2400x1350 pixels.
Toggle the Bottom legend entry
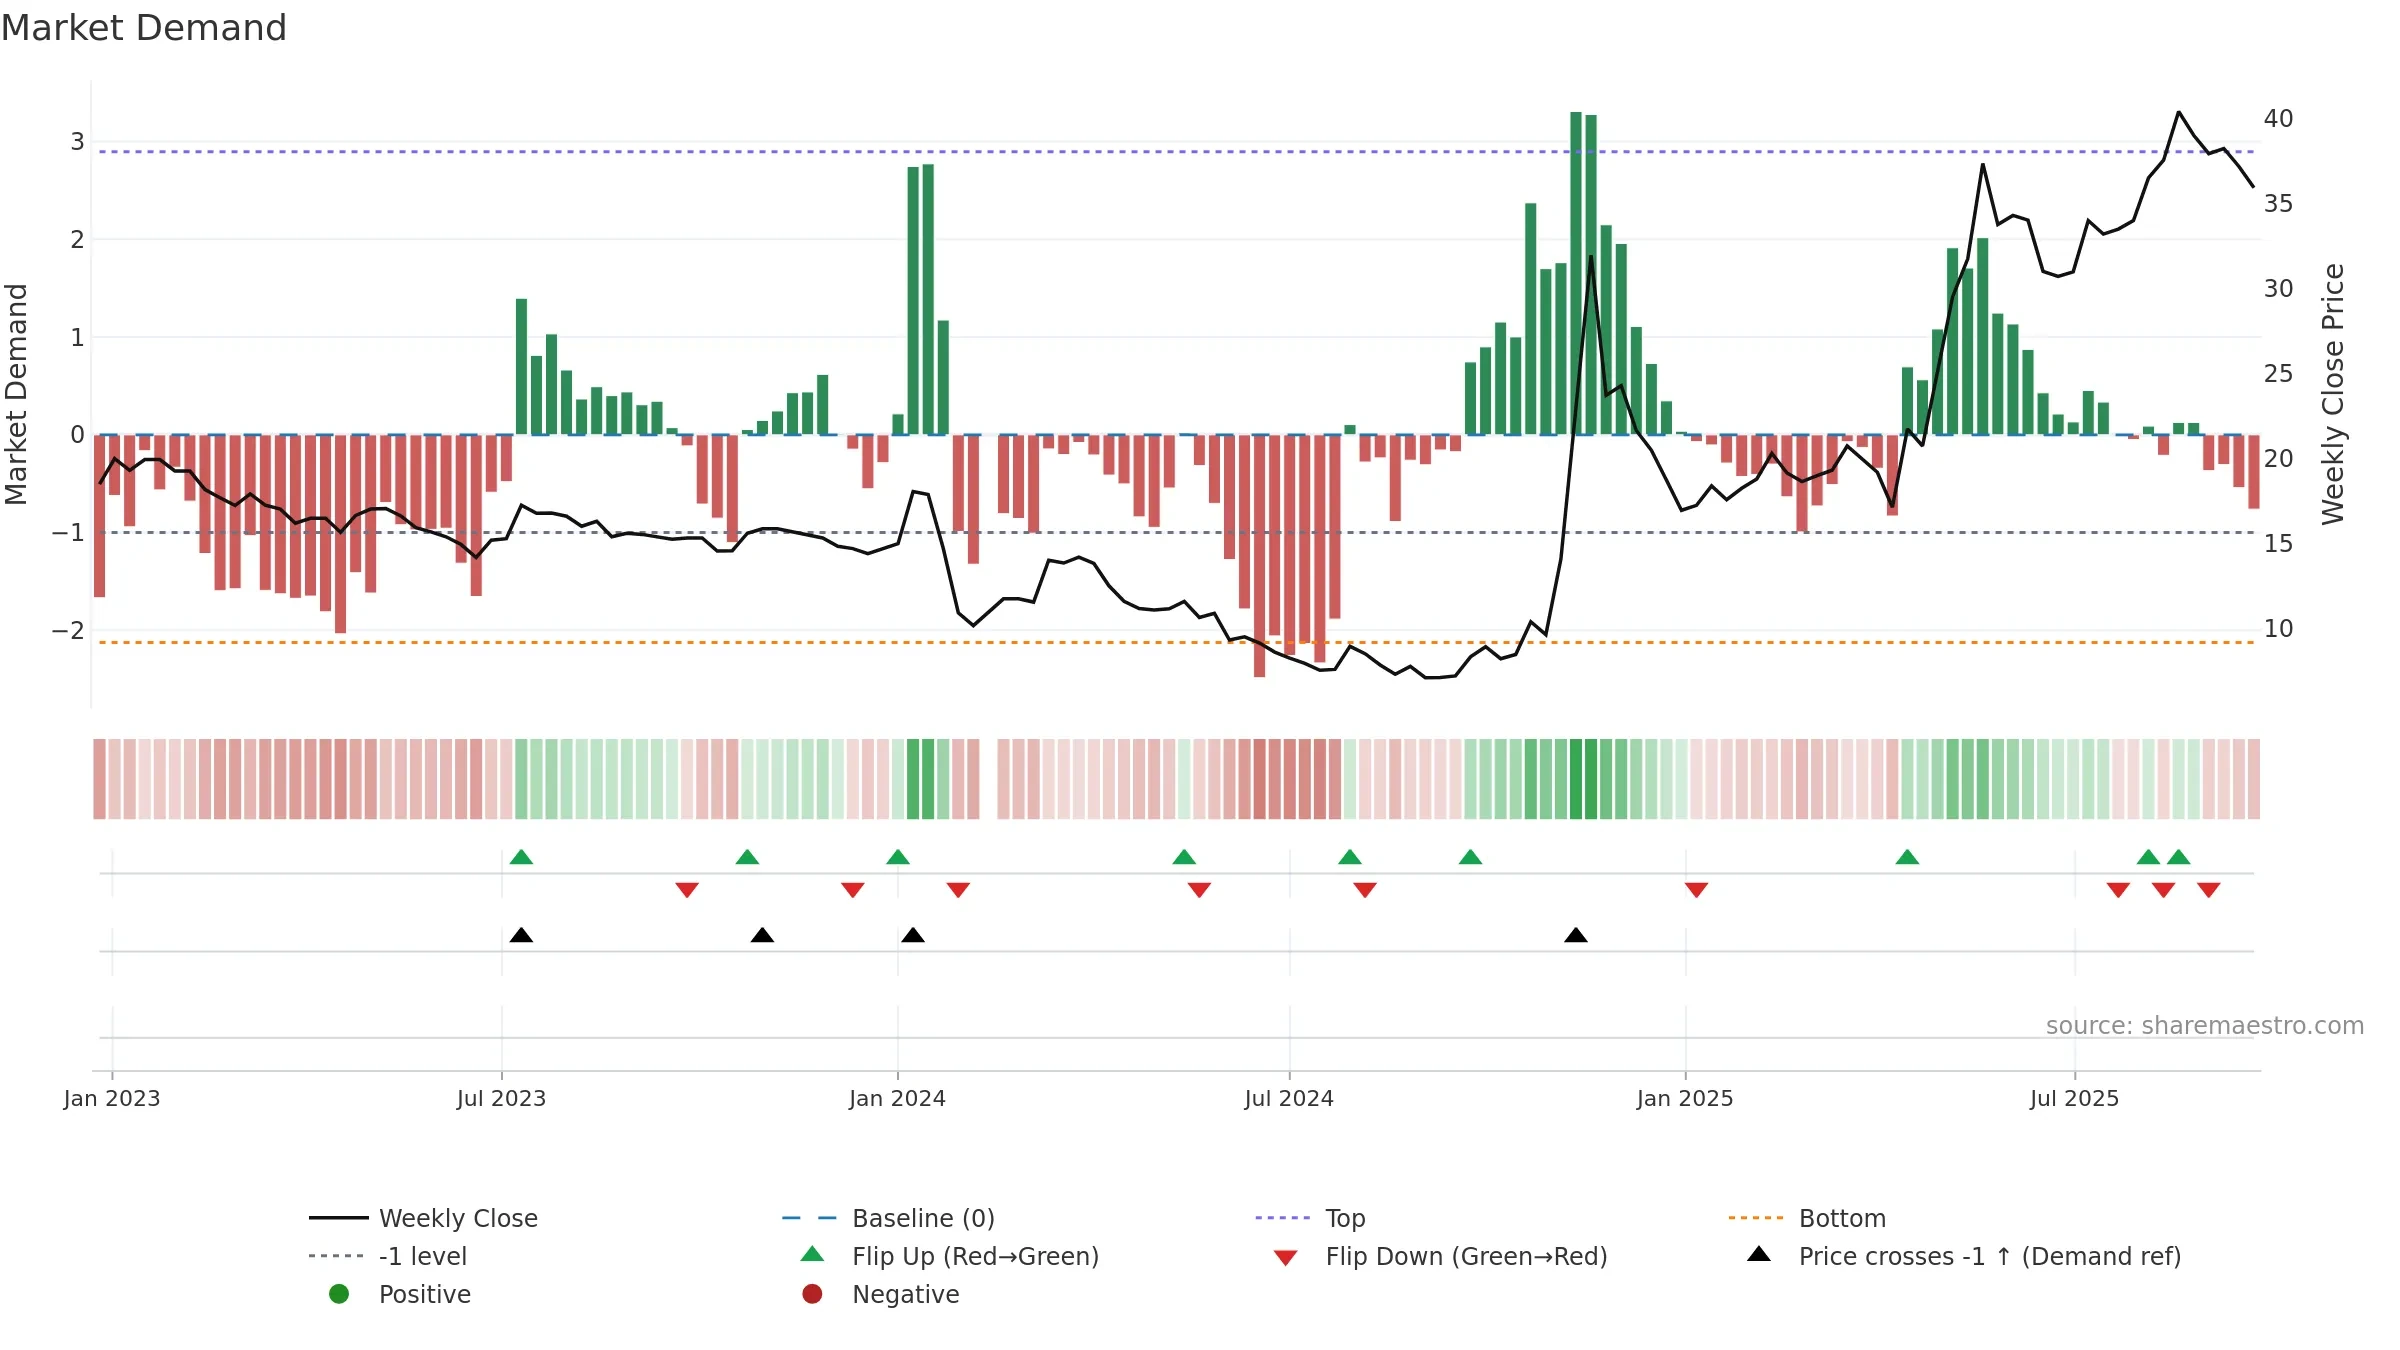(1807, 1218)
